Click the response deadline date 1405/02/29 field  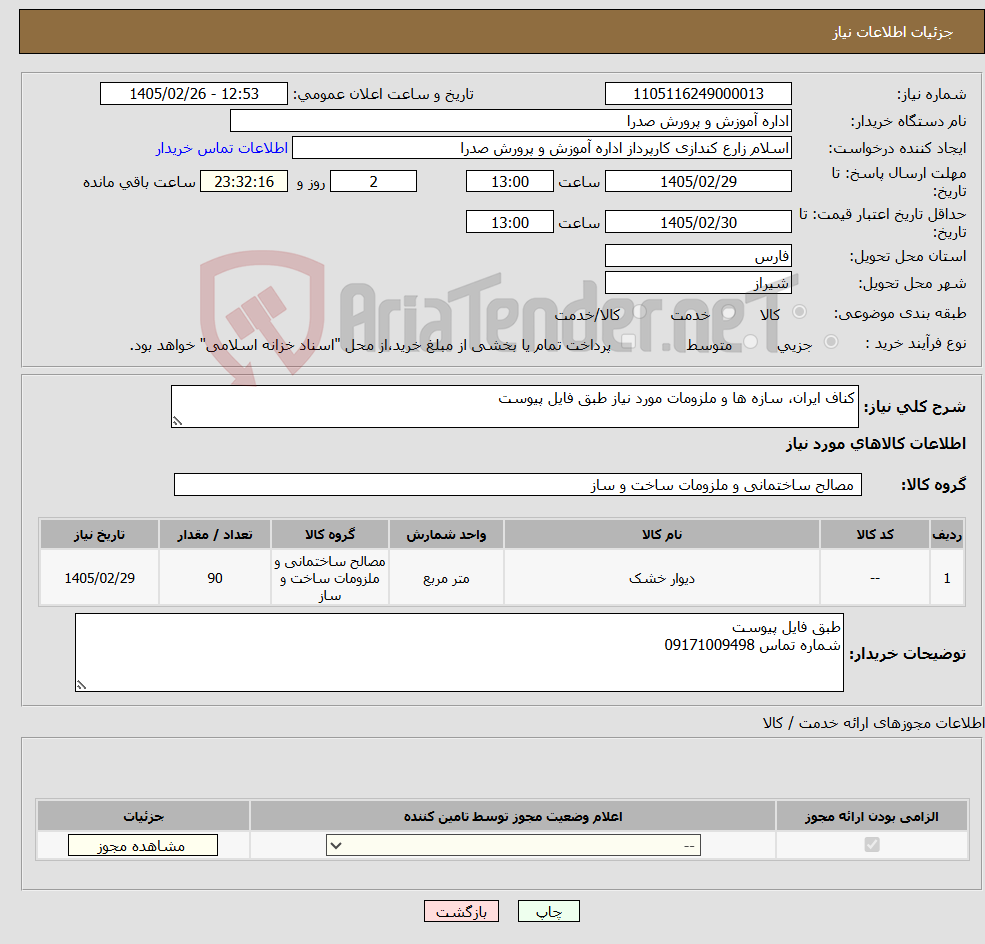pyautogui.click(x=698, y=182)
